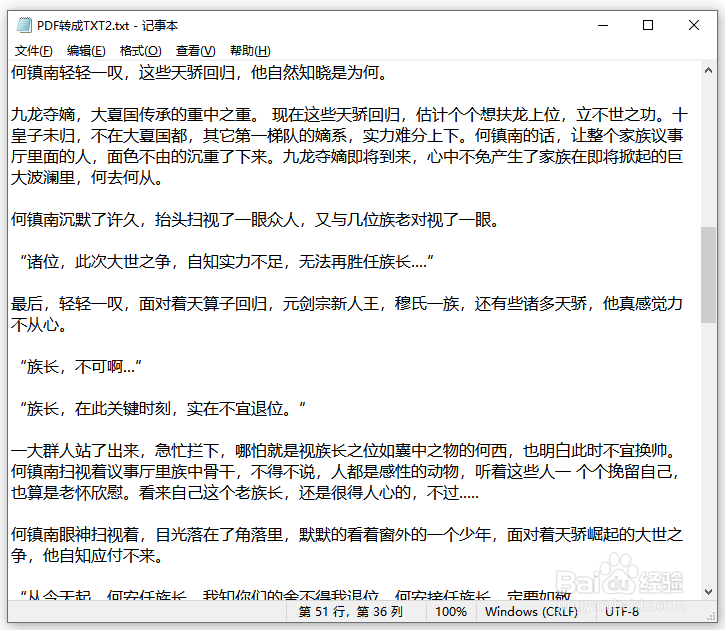Click the line starting 也算是老怀欣慰
Viewport: 725px width, 630px height.
[245, 493]
